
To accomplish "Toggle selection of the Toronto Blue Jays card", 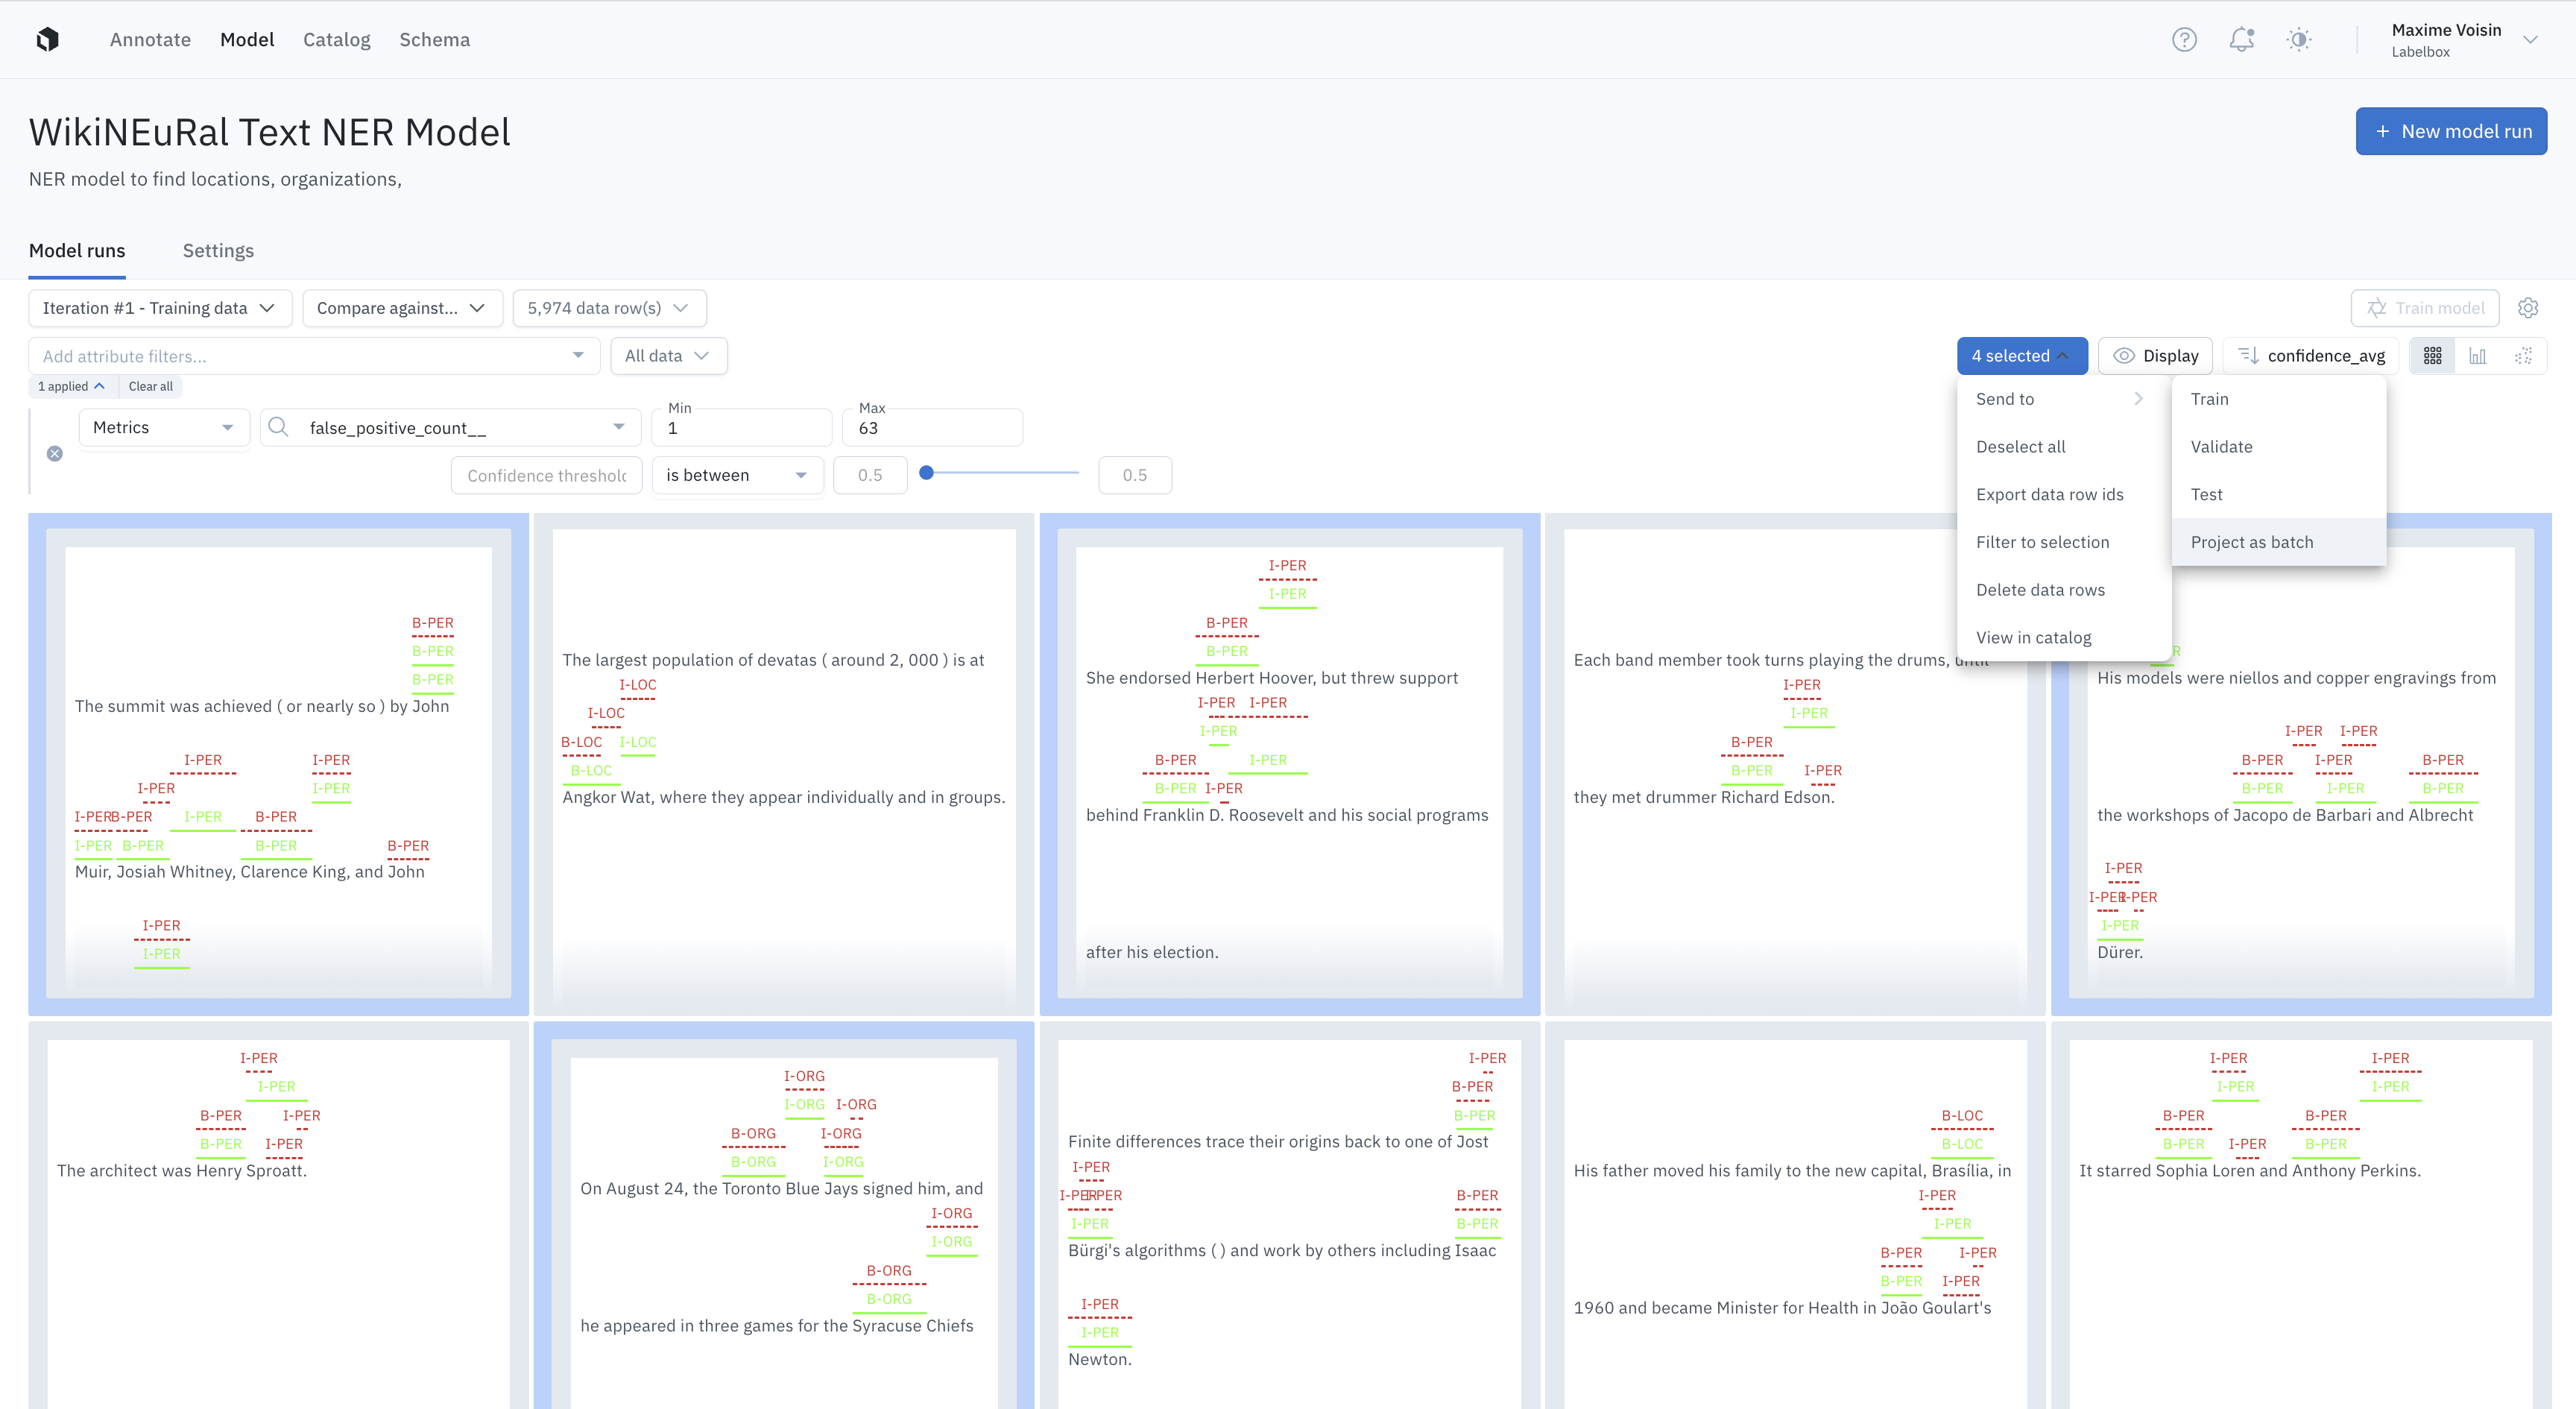I will [x=784, y=1216].
